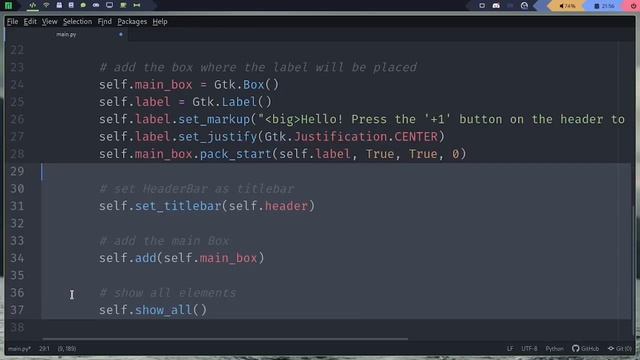
Task: Open the GitHub status bar icon
Action: [585, 348]
